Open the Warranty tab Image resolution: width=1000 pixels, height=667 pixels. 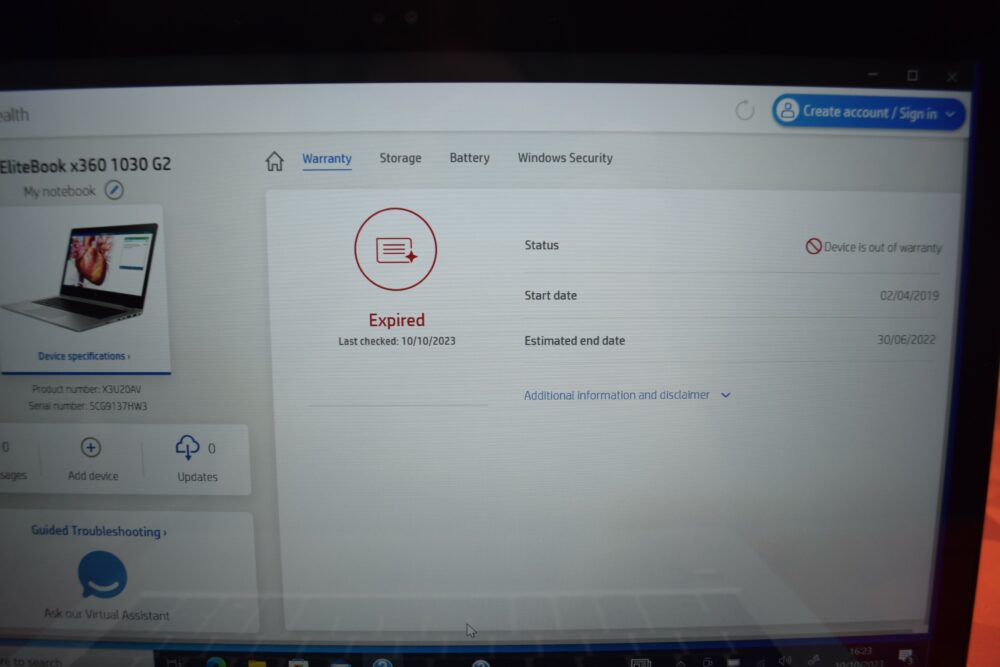[x=327, y=158]
